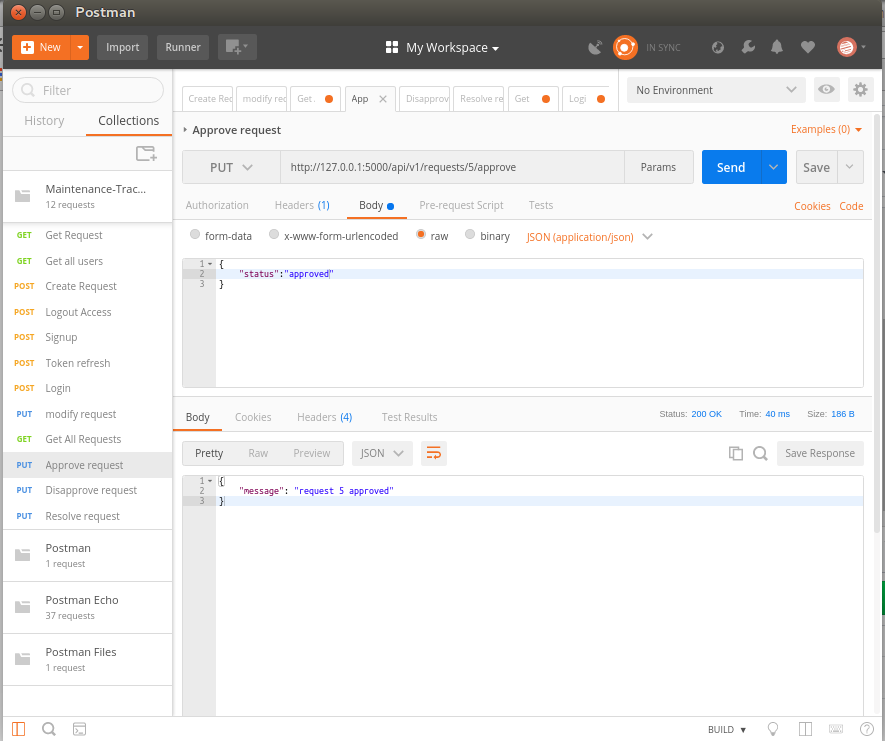This screenshot has height=741, width=885.
Task: Open manage environments gear icon
Action: pyautogui.click(x=860, y=90)
